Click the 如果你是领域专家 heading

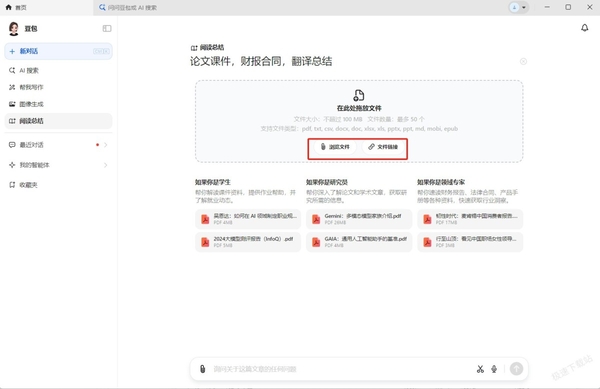[441, 182]
